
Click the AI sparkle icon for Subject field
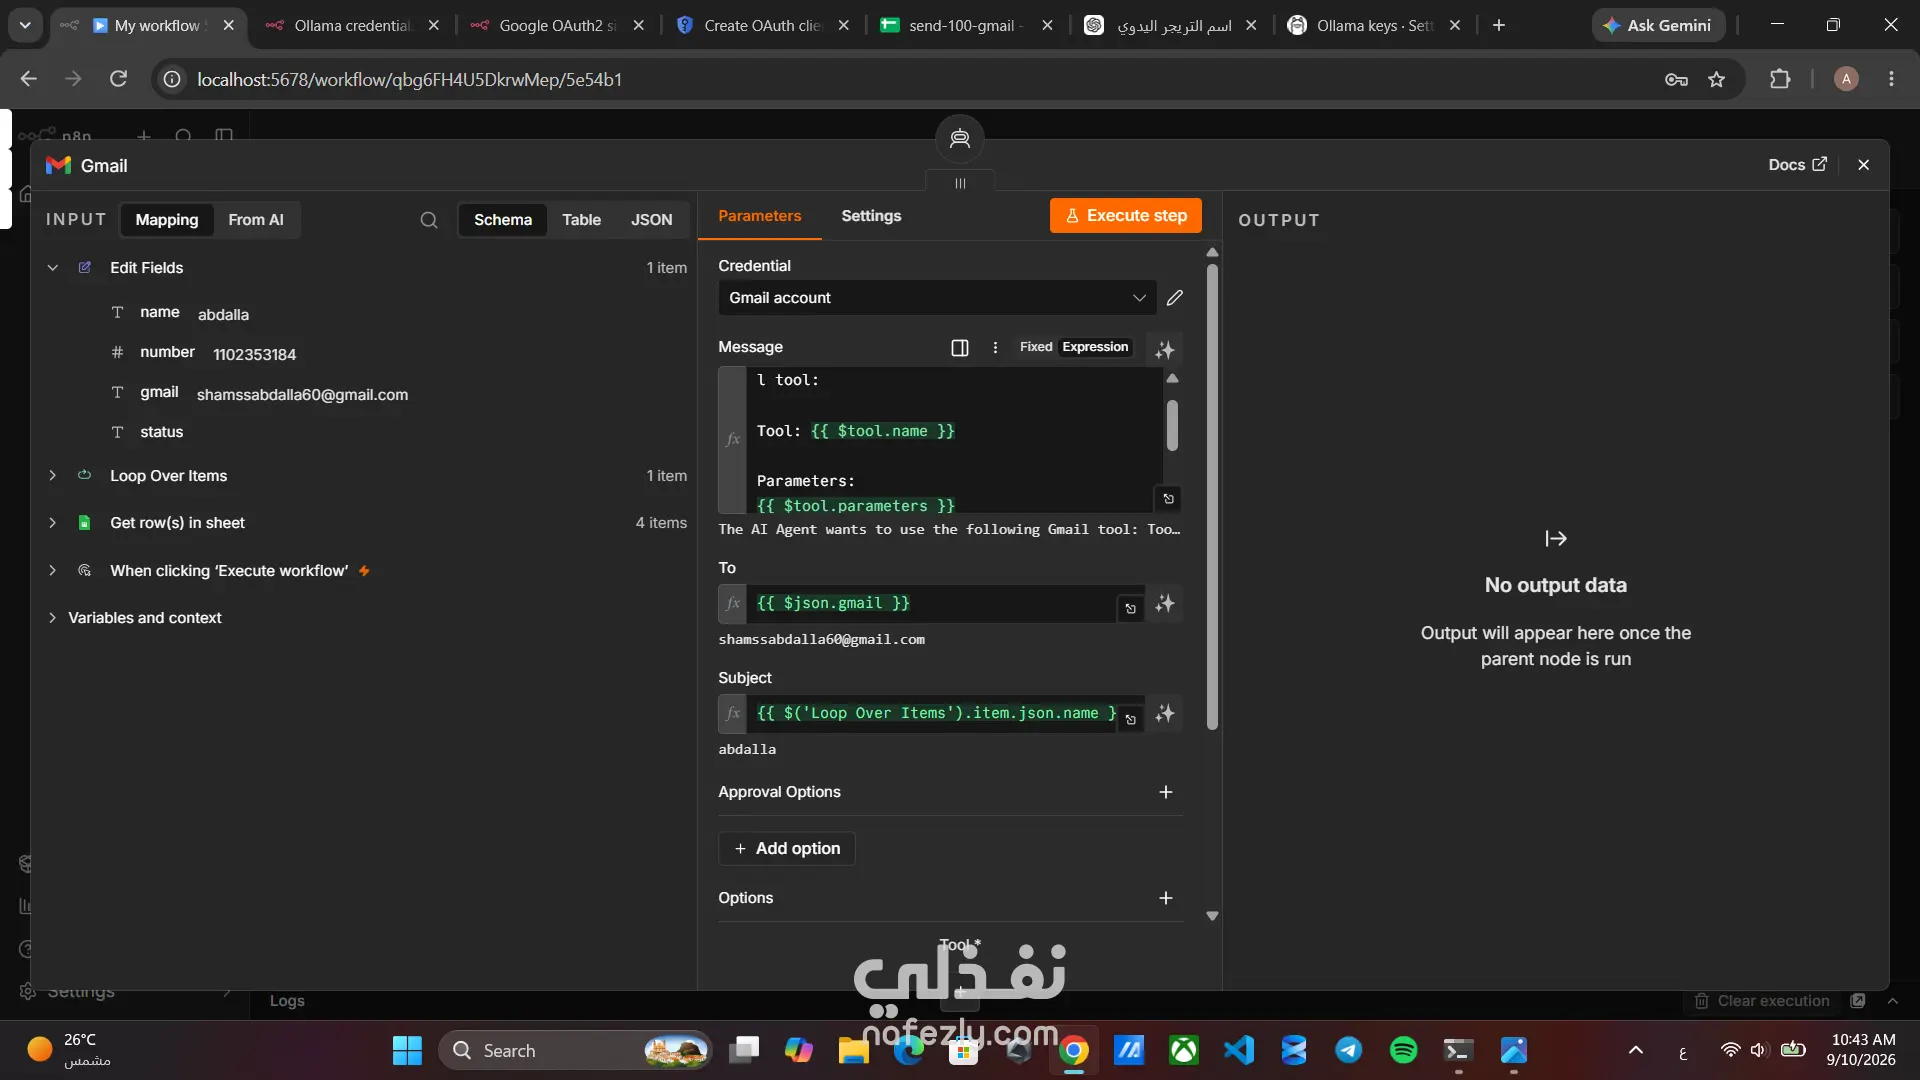pos(1165,714)
